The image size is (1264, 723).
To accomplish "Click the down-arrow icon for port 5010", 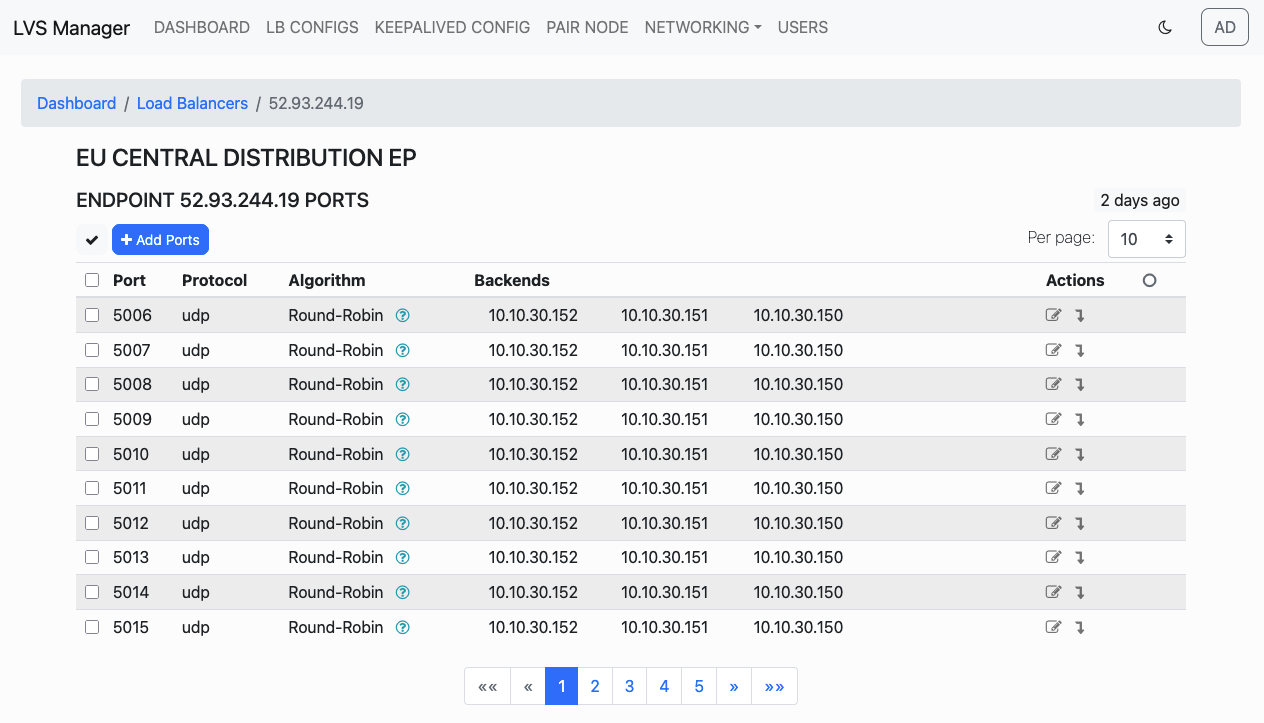I will (x=1080, y=454).
